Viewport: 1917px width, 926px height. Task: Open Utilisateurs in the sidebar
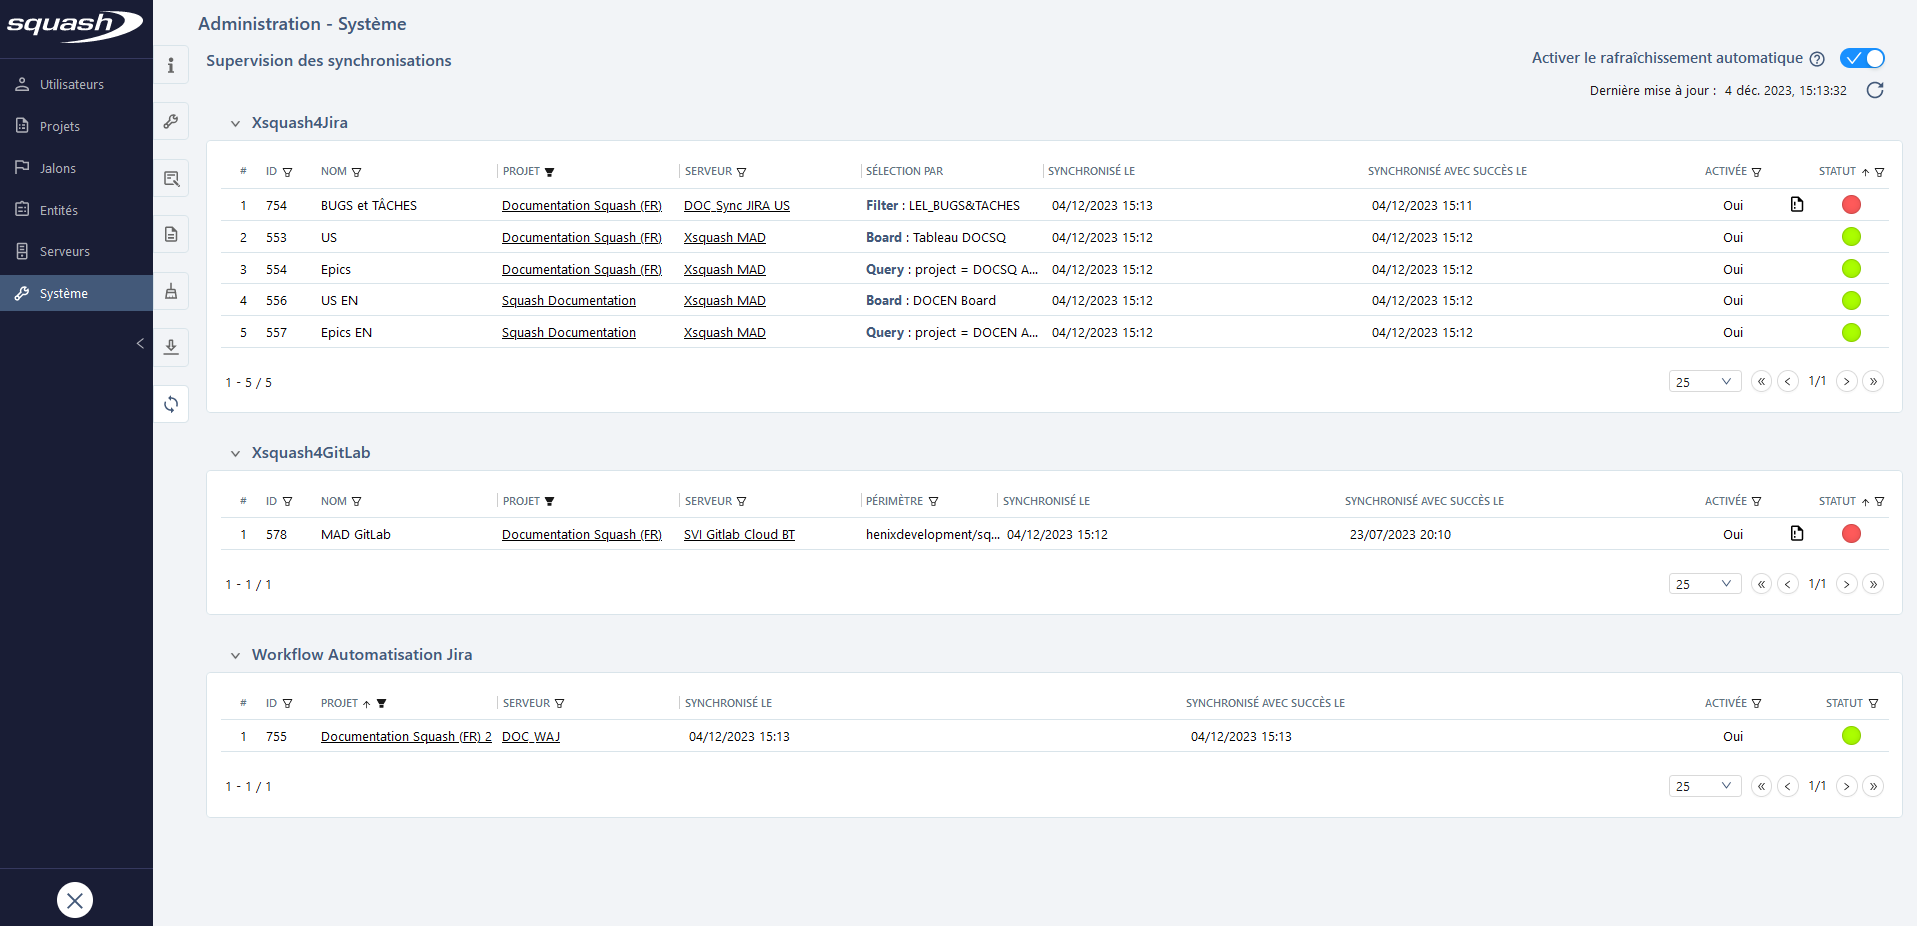point(76,85)
